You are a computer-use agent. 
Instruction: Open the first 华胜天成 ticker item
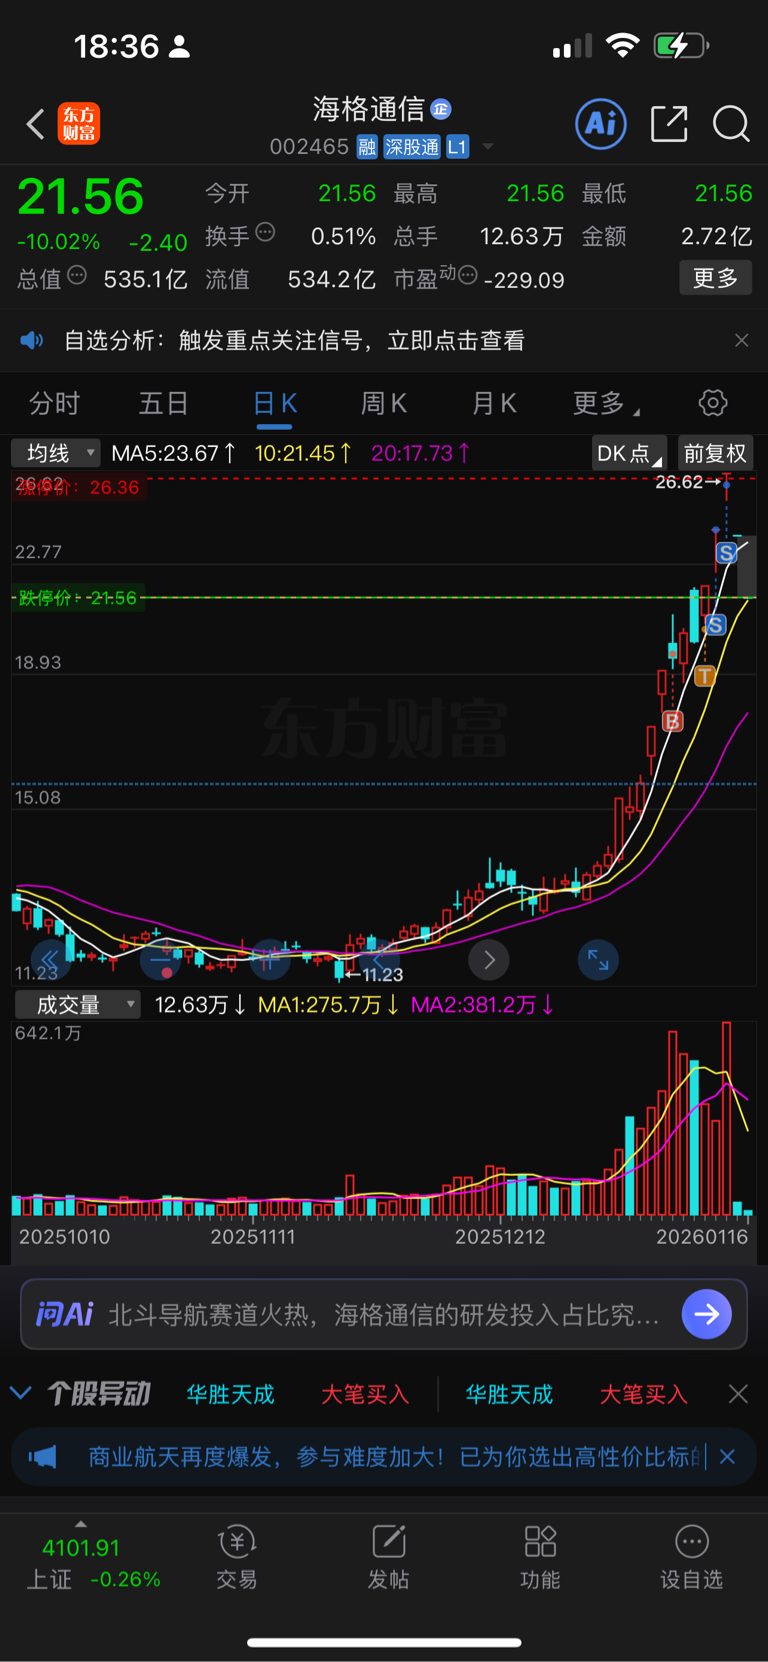(230, 1394)
